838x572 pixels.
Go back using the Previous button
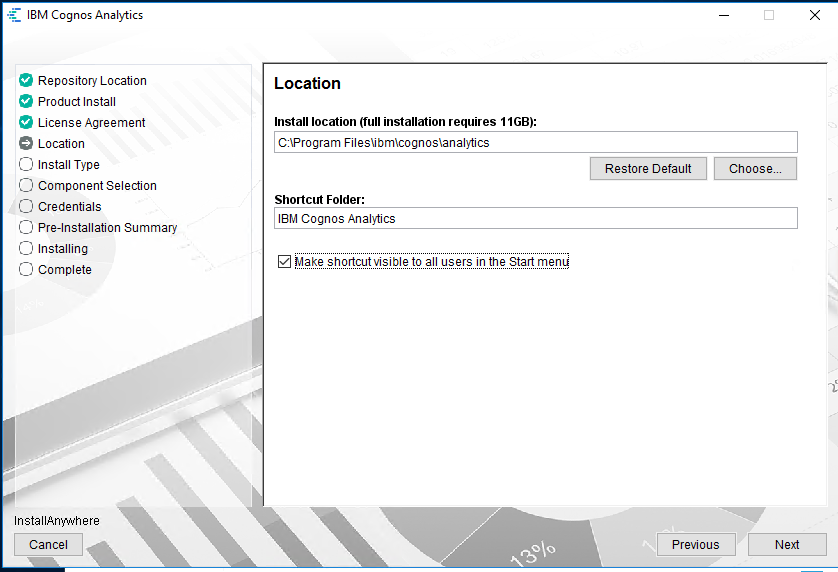[x=695, y=545]
